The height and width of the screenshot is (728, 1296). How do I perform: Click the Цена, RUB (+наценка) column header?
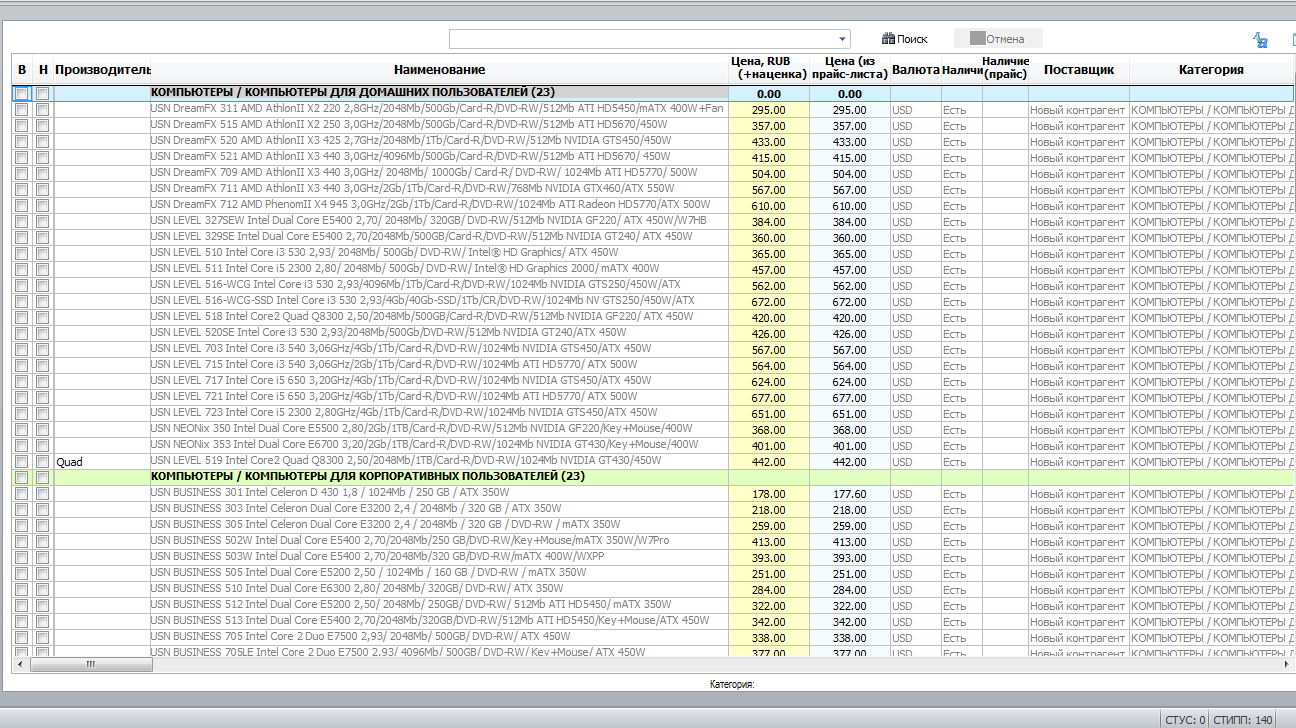coord(769,69)
